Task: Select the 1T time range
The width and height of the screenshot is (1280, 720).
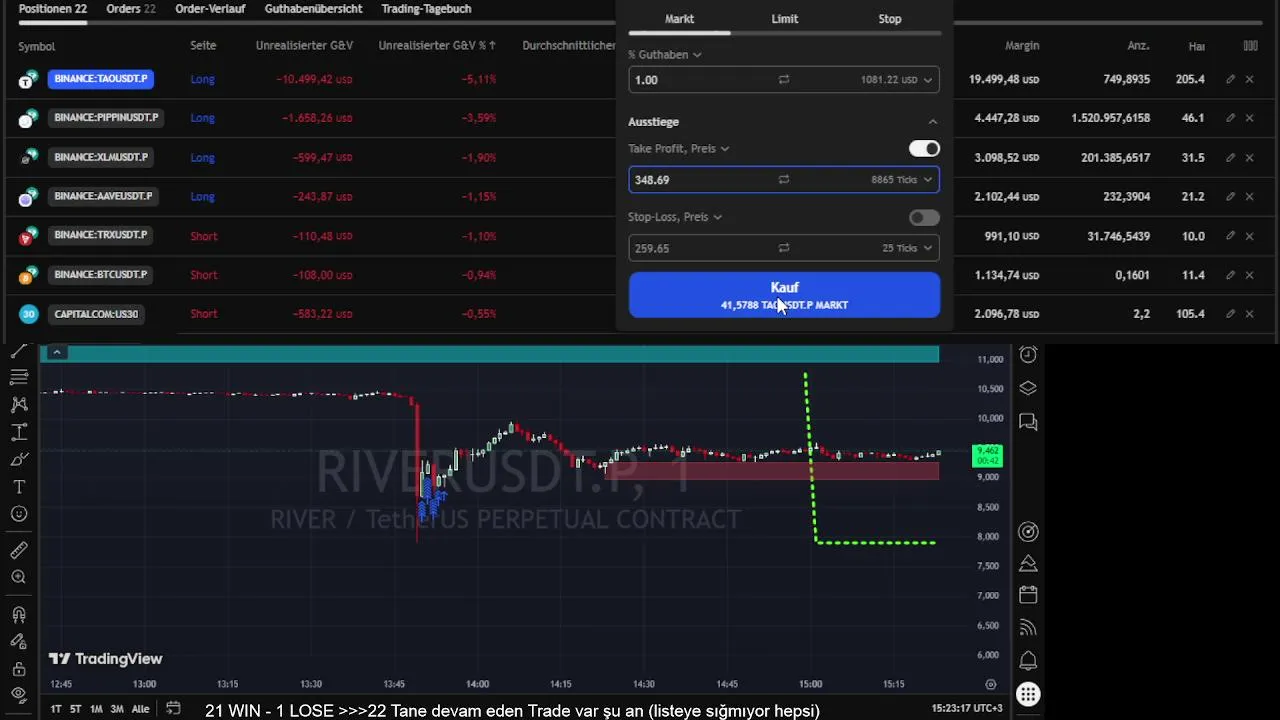Action: [56, 709]
